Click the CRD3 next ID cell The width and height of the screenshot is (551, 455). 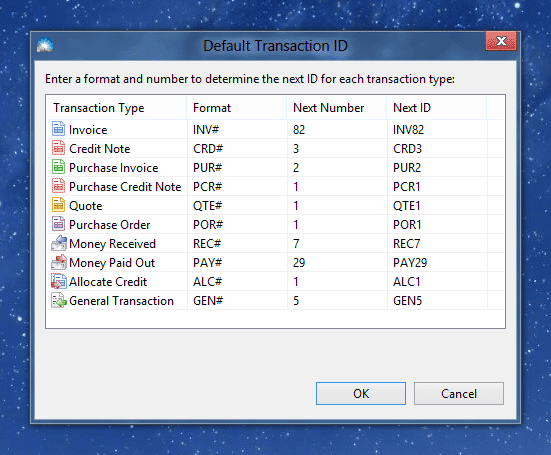click(437, 149)
